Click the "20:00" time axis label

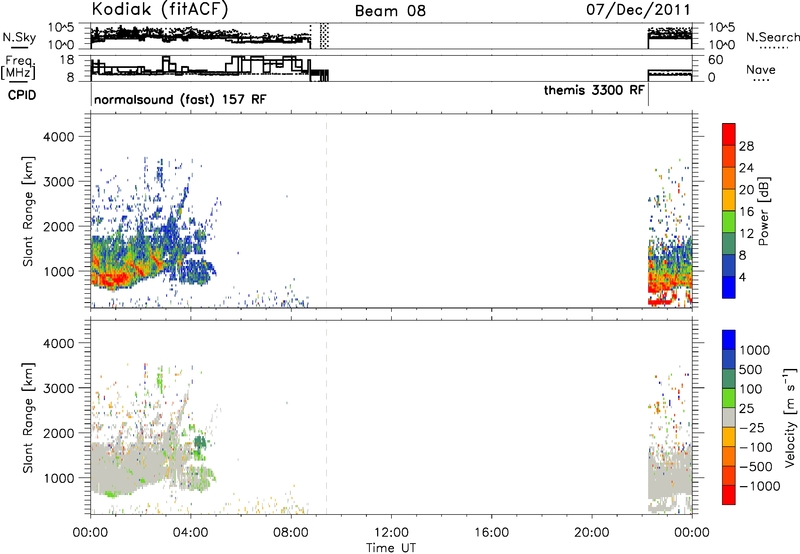click(x=592, y=533)
